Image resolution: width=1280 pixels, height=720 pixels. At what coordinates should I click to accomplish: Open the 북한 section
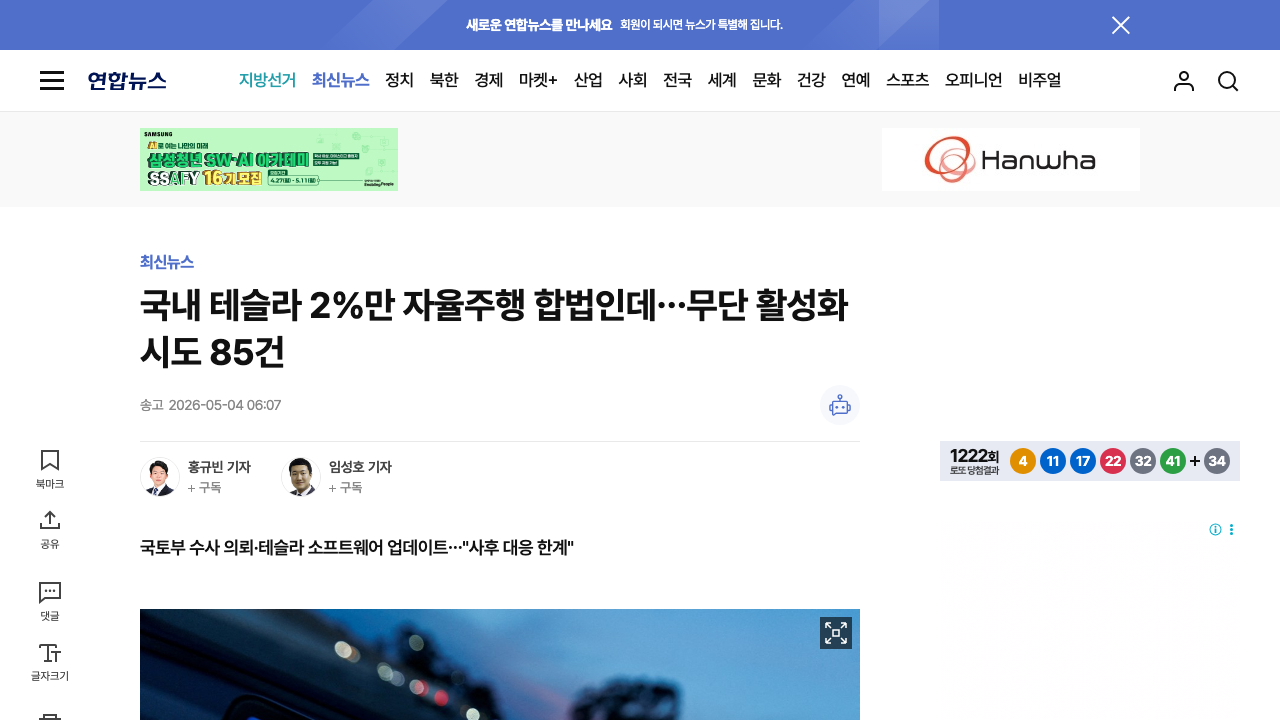444,80
